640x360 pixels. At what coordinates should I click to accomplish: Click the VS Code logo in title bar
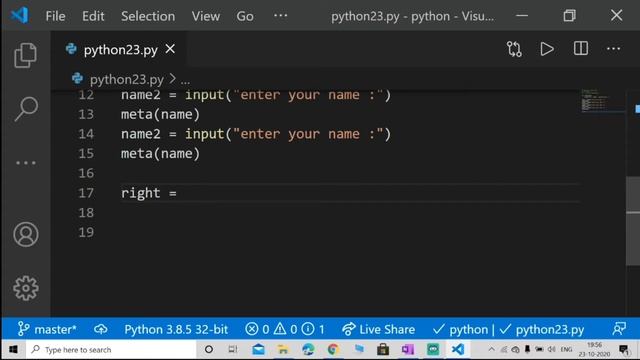[19, 16]
